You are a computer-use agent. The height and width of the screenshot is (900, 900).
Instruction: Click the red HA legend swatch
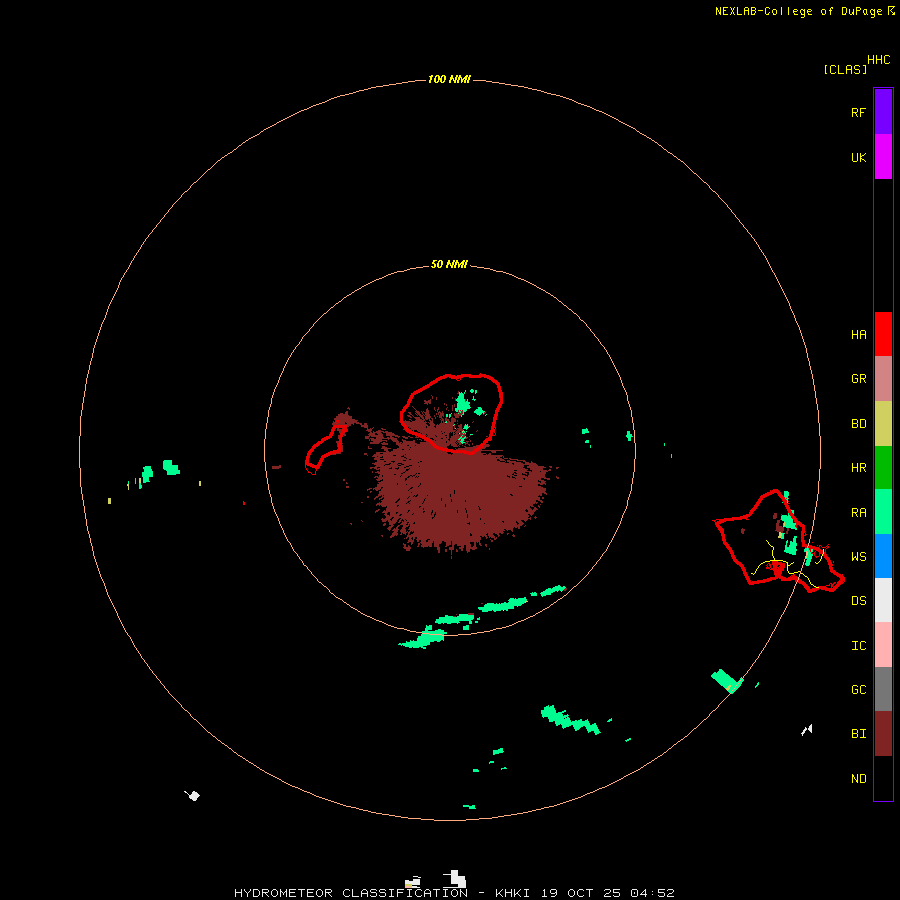pyautogui.click(x=883, y=334)
